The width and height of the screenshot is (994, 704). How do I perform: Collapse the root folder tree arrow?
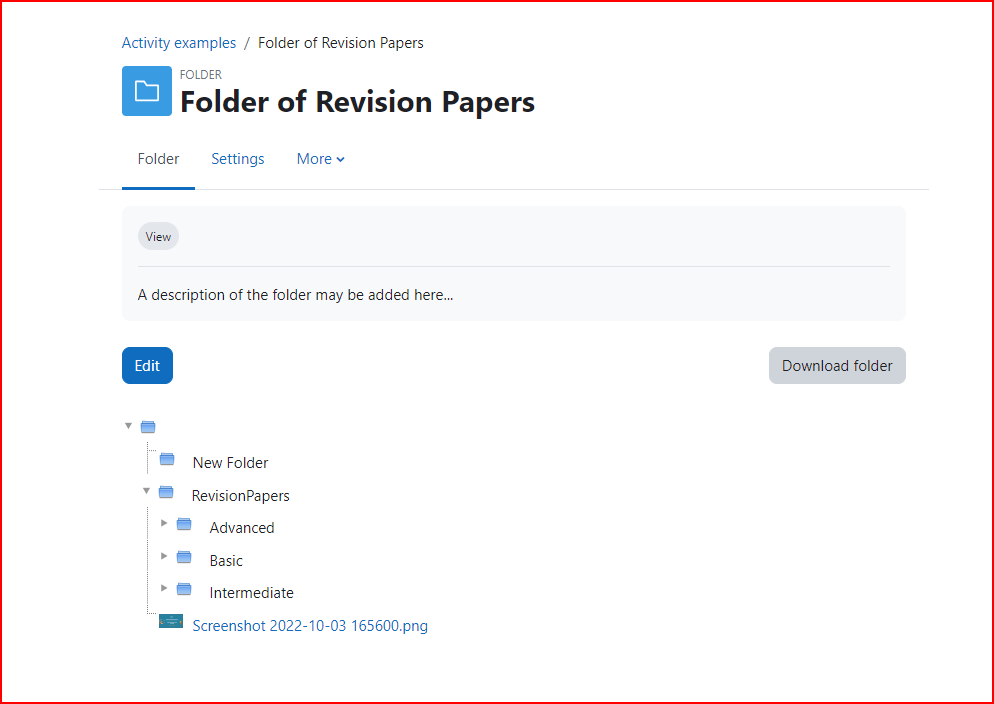click(x=128, y=426)
